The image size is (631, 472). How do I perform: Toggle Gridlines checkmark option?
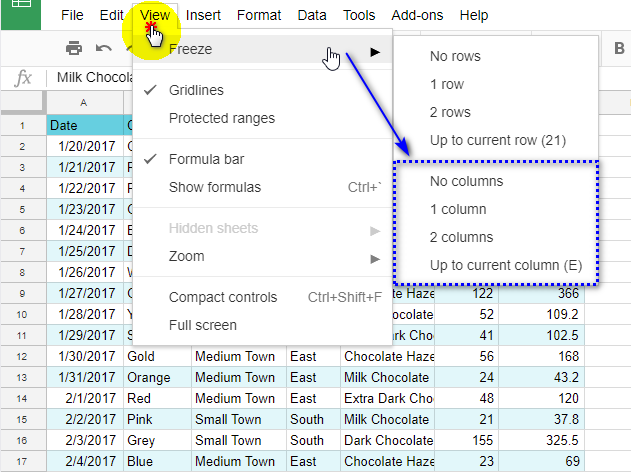pyautogui.click(x=262, y=90)
